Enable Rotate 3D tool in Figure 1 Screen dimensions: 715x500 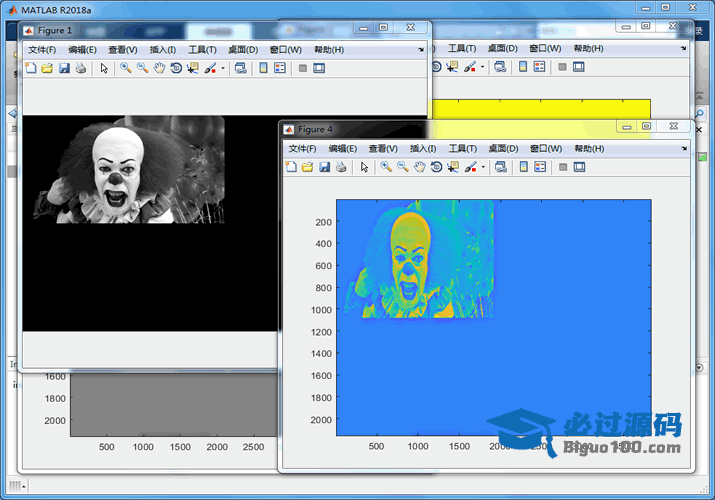176,68
